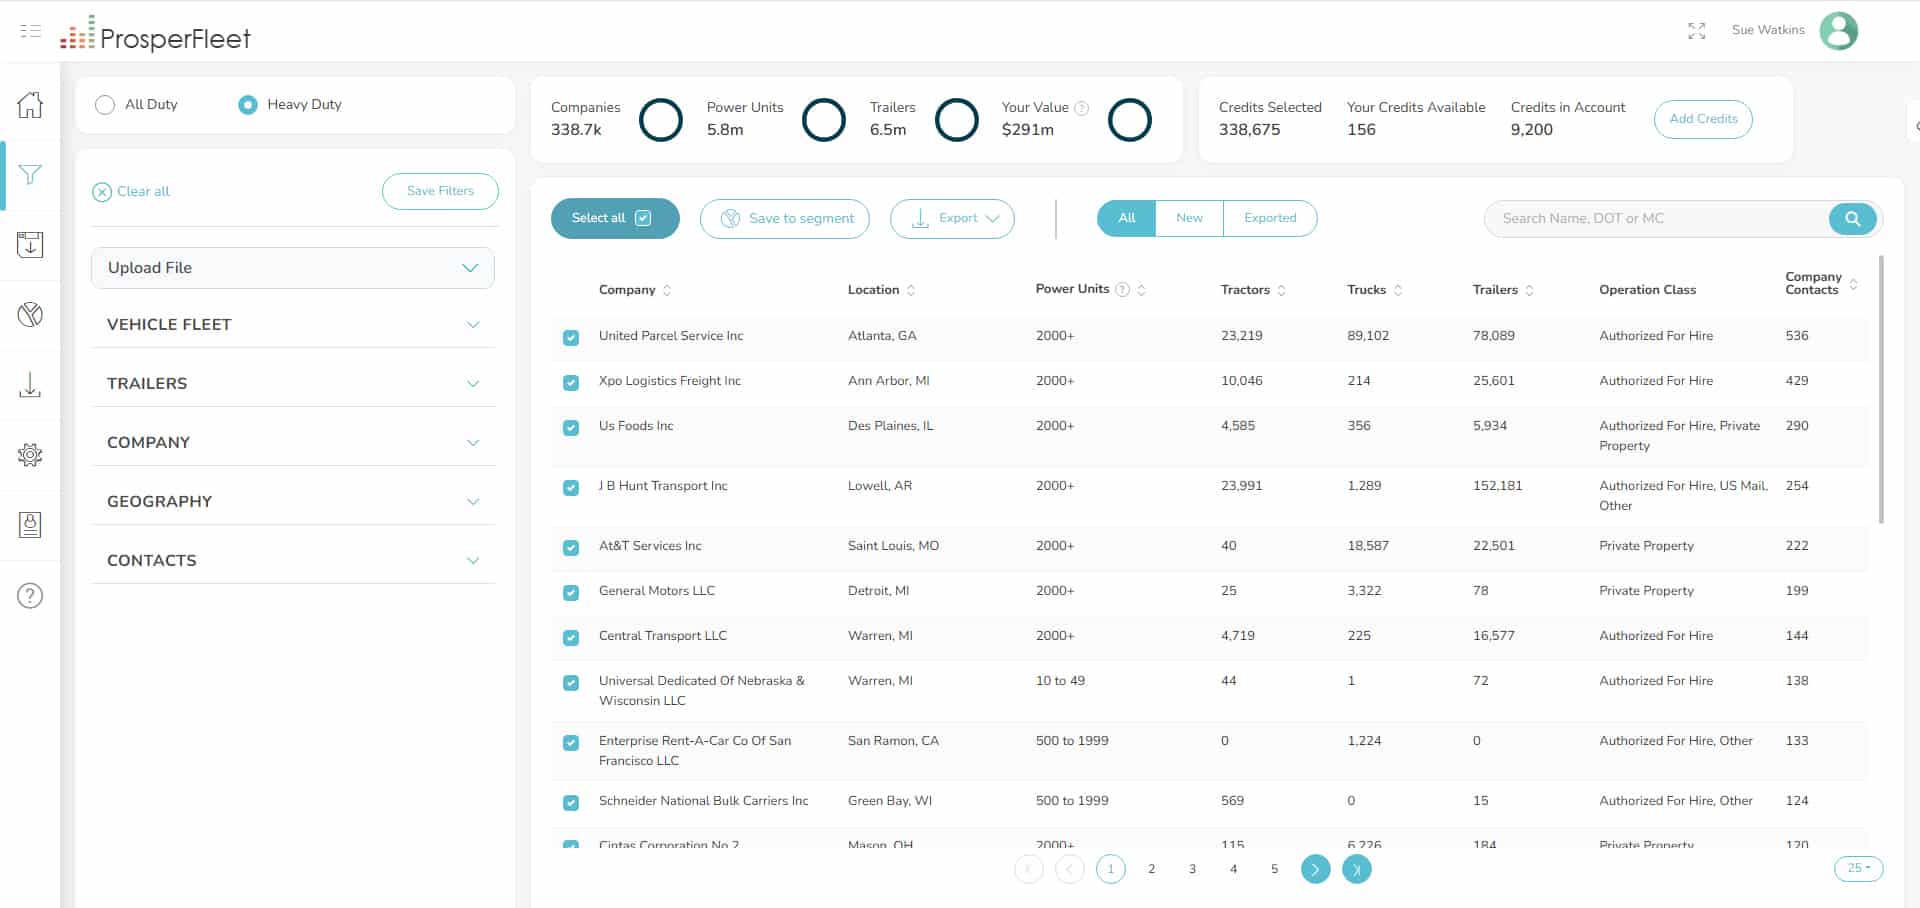Open the contacts badge icon in the sidebar
This screenshot has height=908, width=1920.
coord(30,525)
